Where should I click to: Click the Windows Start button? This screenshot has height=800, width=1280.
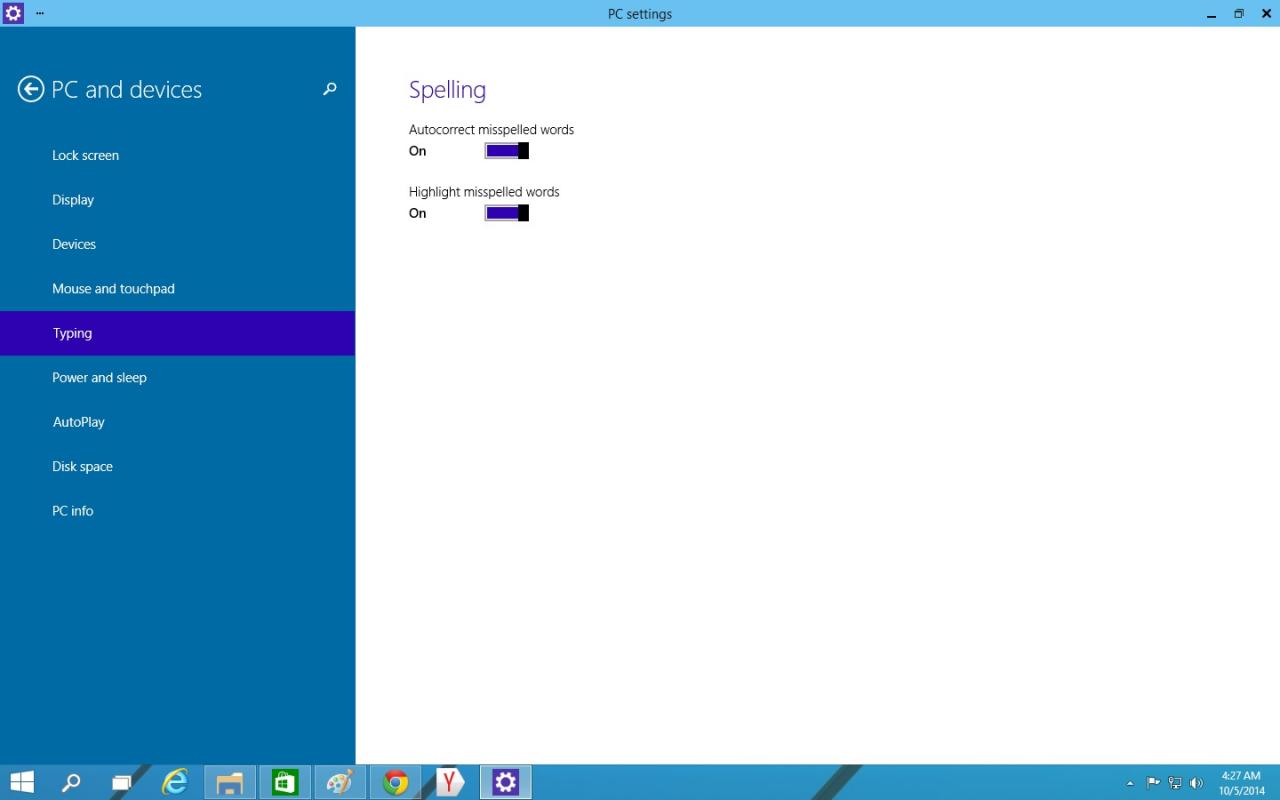(22, 782)
